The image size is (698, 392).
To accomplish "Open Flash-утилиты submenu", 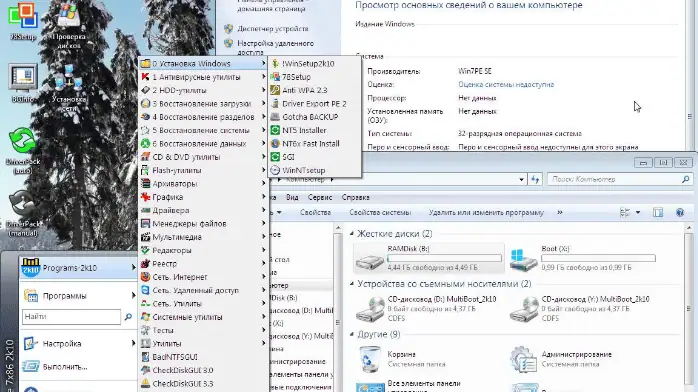I will click(203, 170).
